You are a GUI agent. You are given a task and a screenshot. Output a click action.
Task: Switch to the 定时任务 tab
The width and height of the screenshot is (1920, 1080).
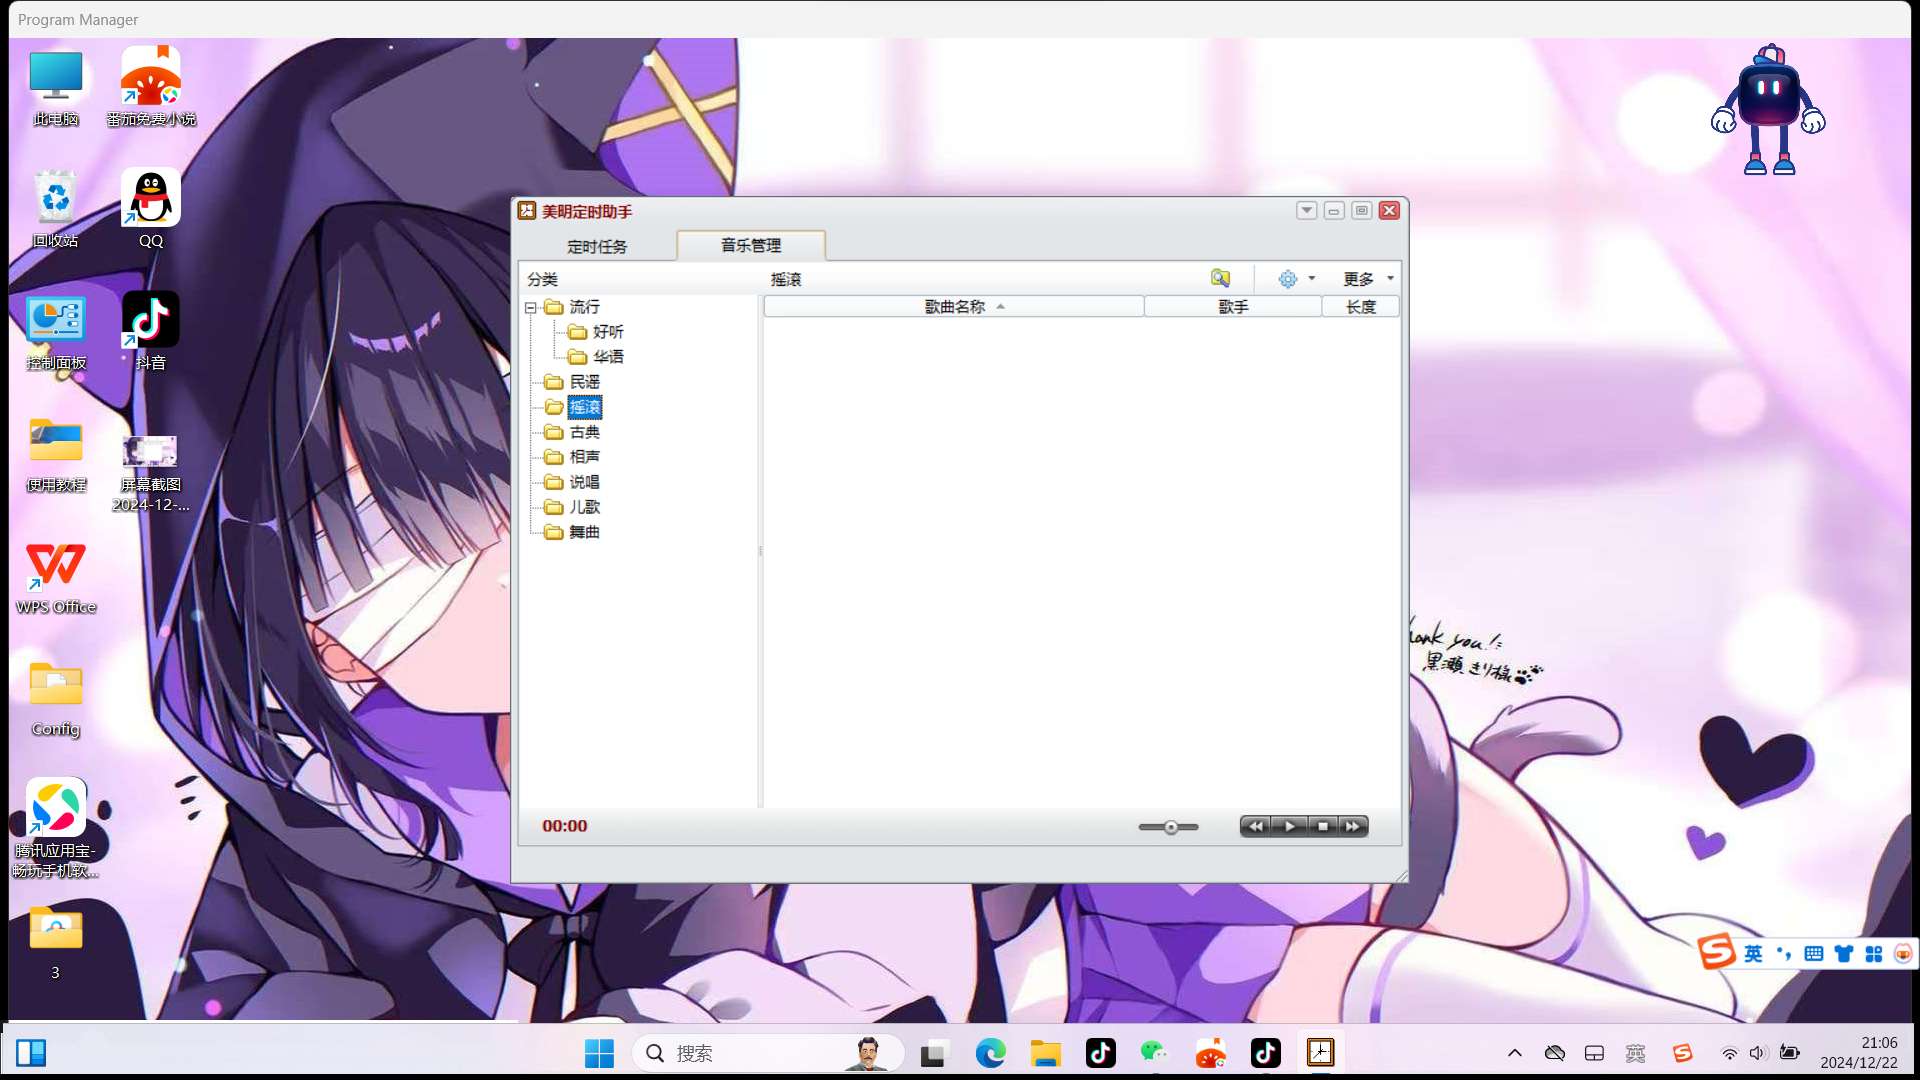point(597,246)
